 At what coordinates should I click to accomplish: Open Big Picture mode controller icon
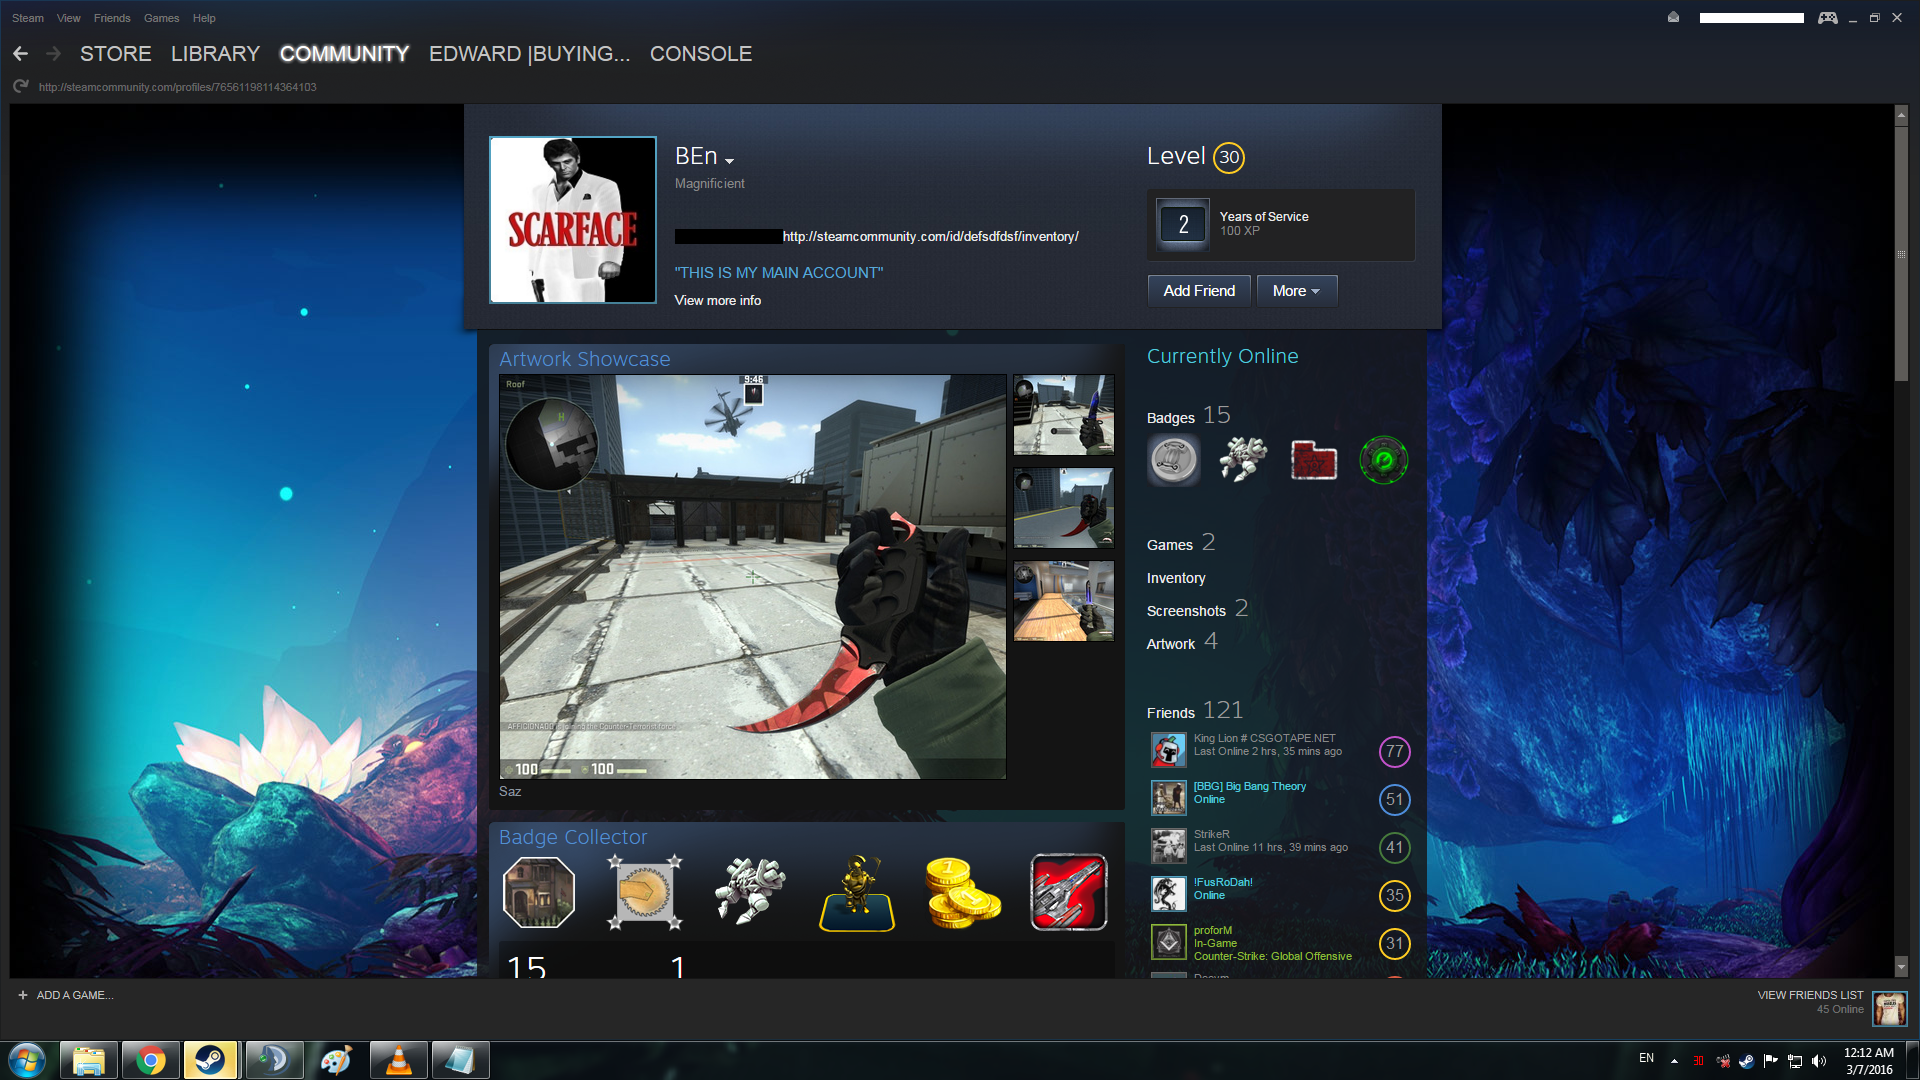pyautogui.click(x=1827, y=18)
